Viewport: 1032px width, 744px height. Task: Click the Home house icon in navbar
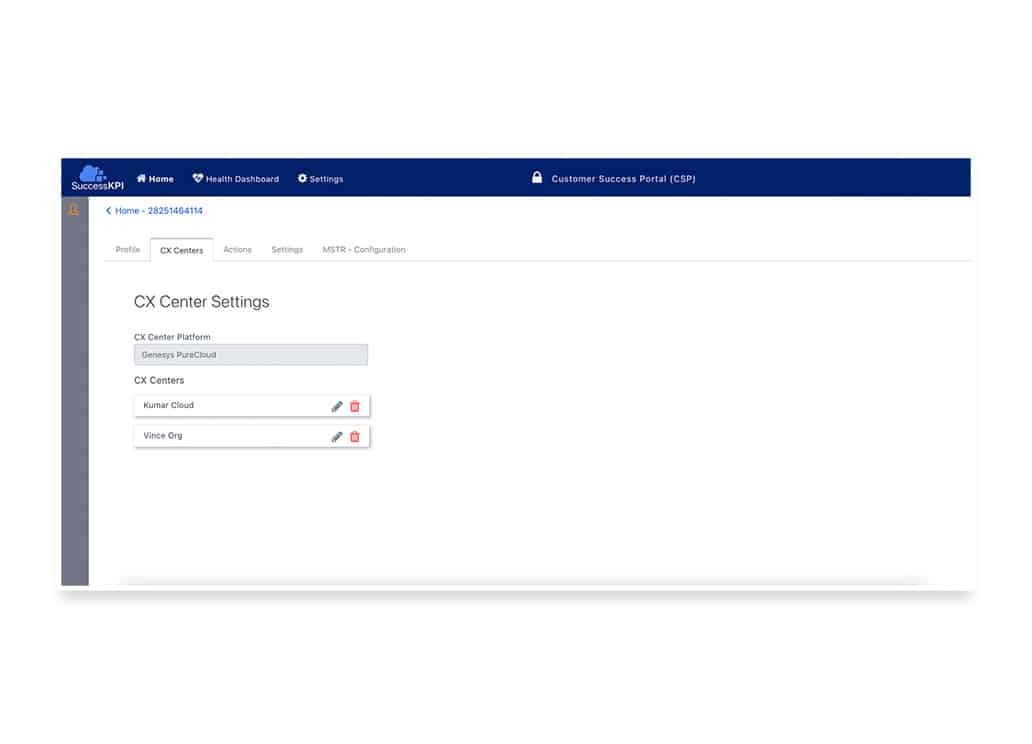(x=142, y=179)
